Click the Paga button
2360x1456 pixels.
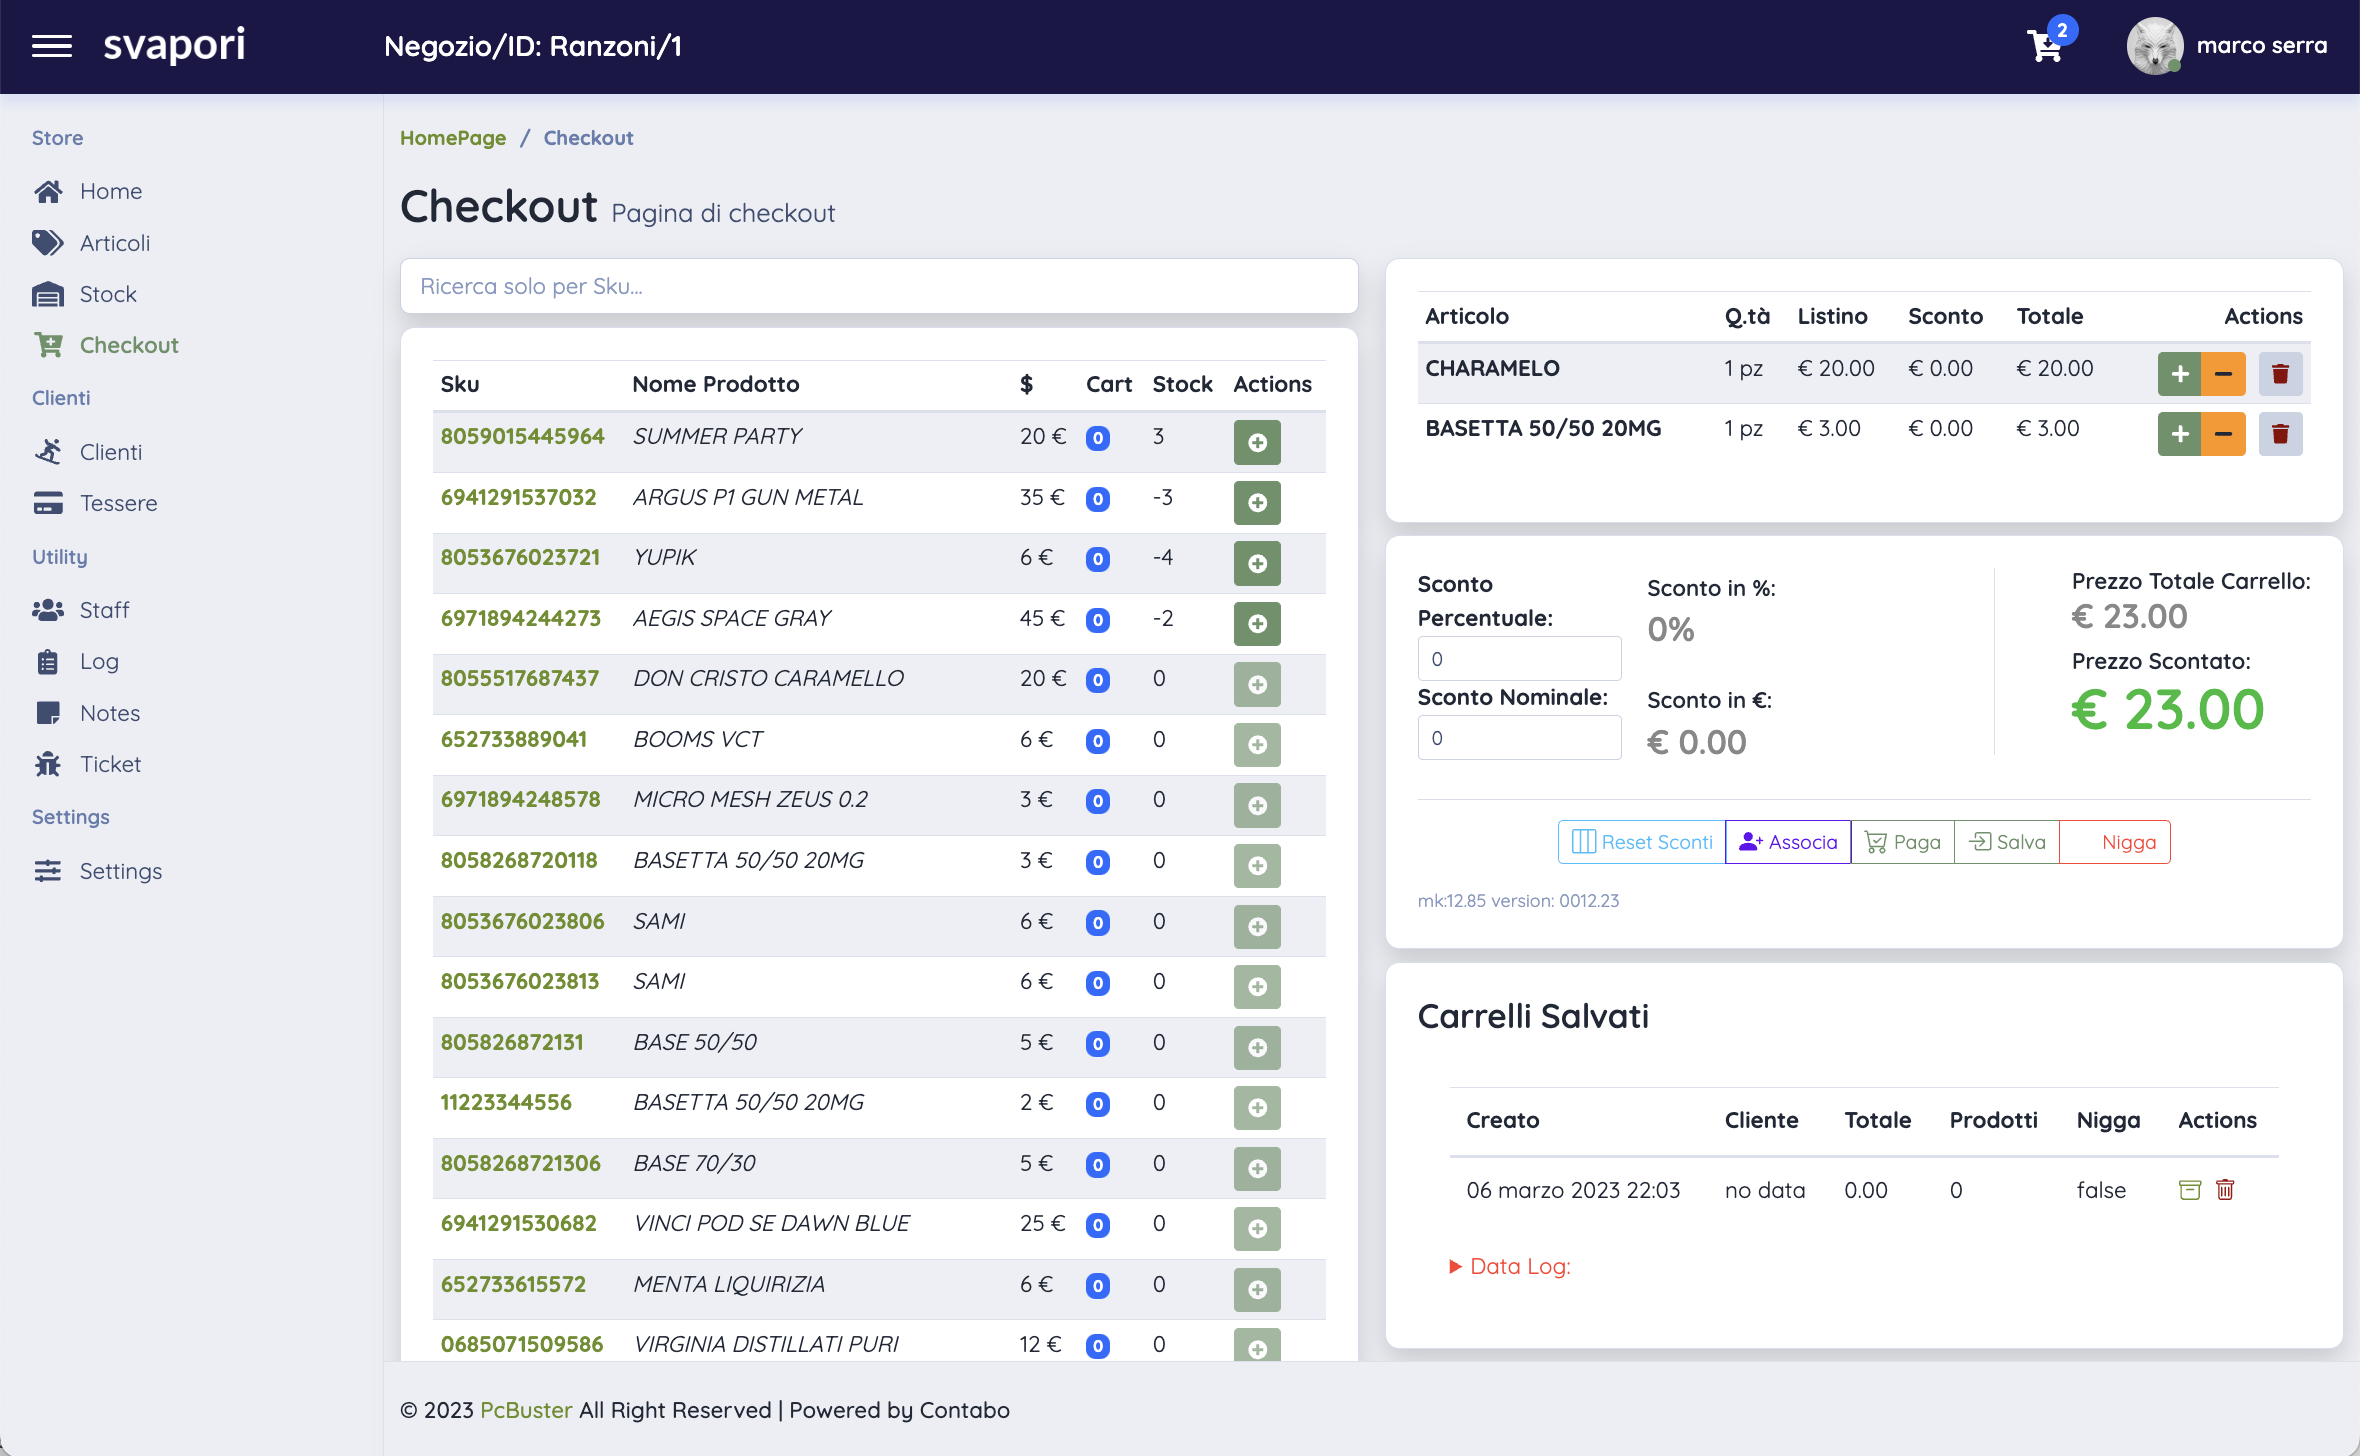pyautogui.click(x=1903, y=842)
